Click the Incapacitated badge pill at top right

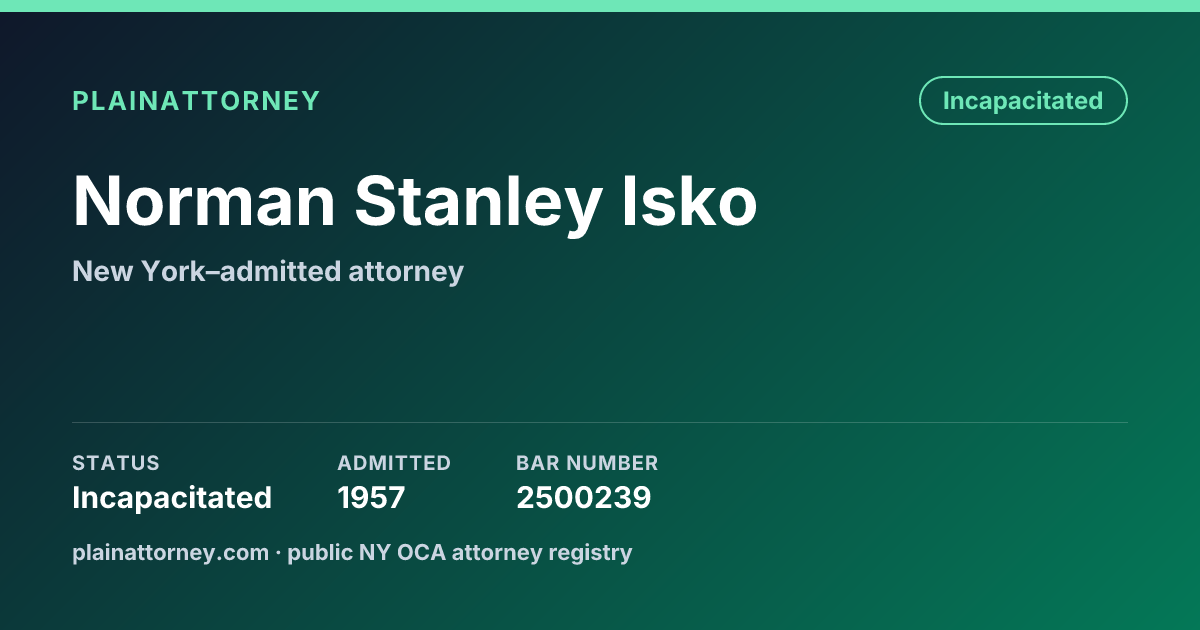pos(1023,101)
